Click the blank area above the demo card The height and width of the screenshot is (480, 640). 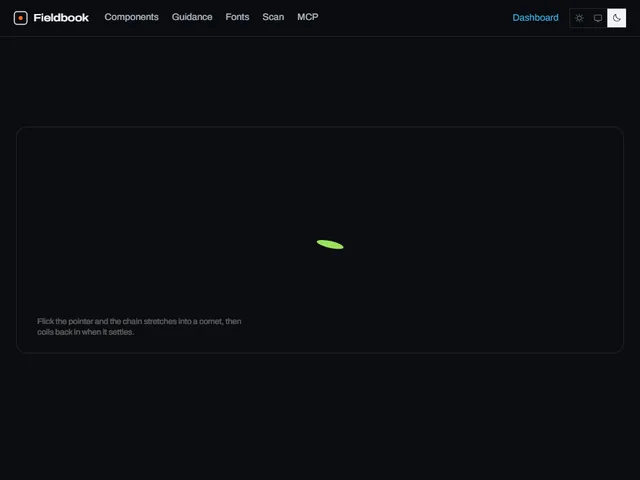320,82
